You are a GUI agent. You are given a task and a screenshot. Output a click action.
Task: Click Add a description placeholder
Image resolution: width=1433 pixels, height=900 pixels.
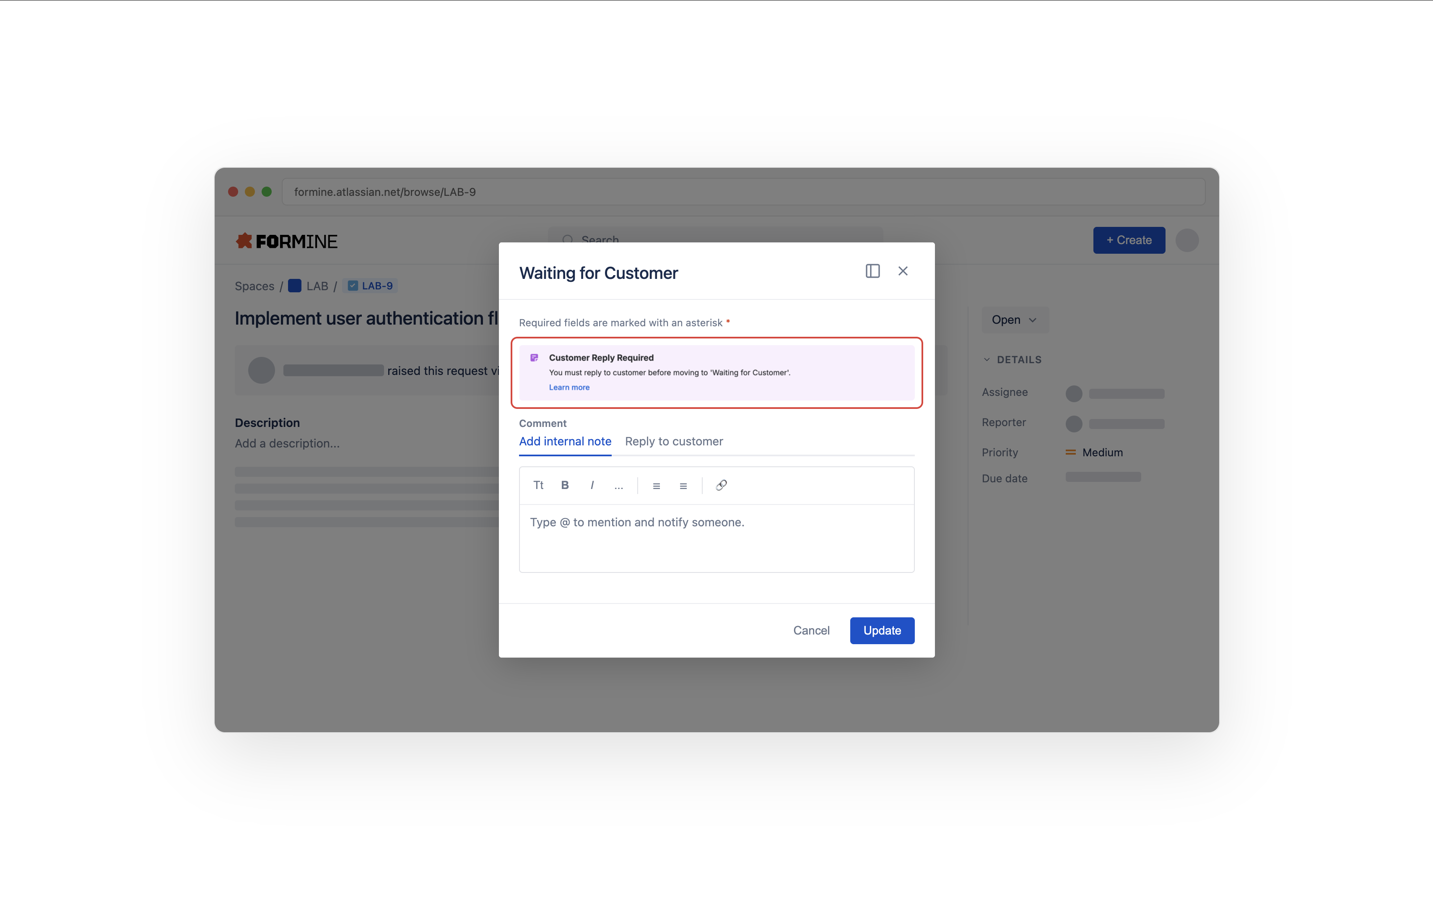pos(287,443)
